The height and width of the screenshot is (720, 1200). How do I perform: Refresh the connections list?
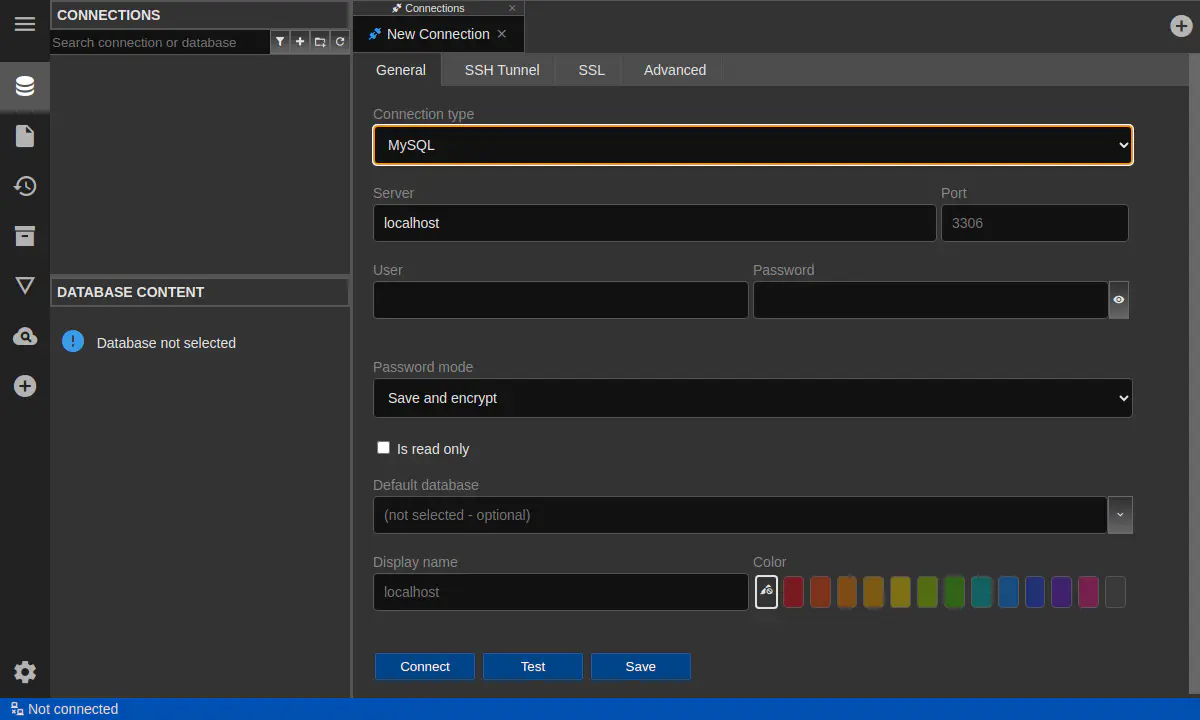(340, 42)
